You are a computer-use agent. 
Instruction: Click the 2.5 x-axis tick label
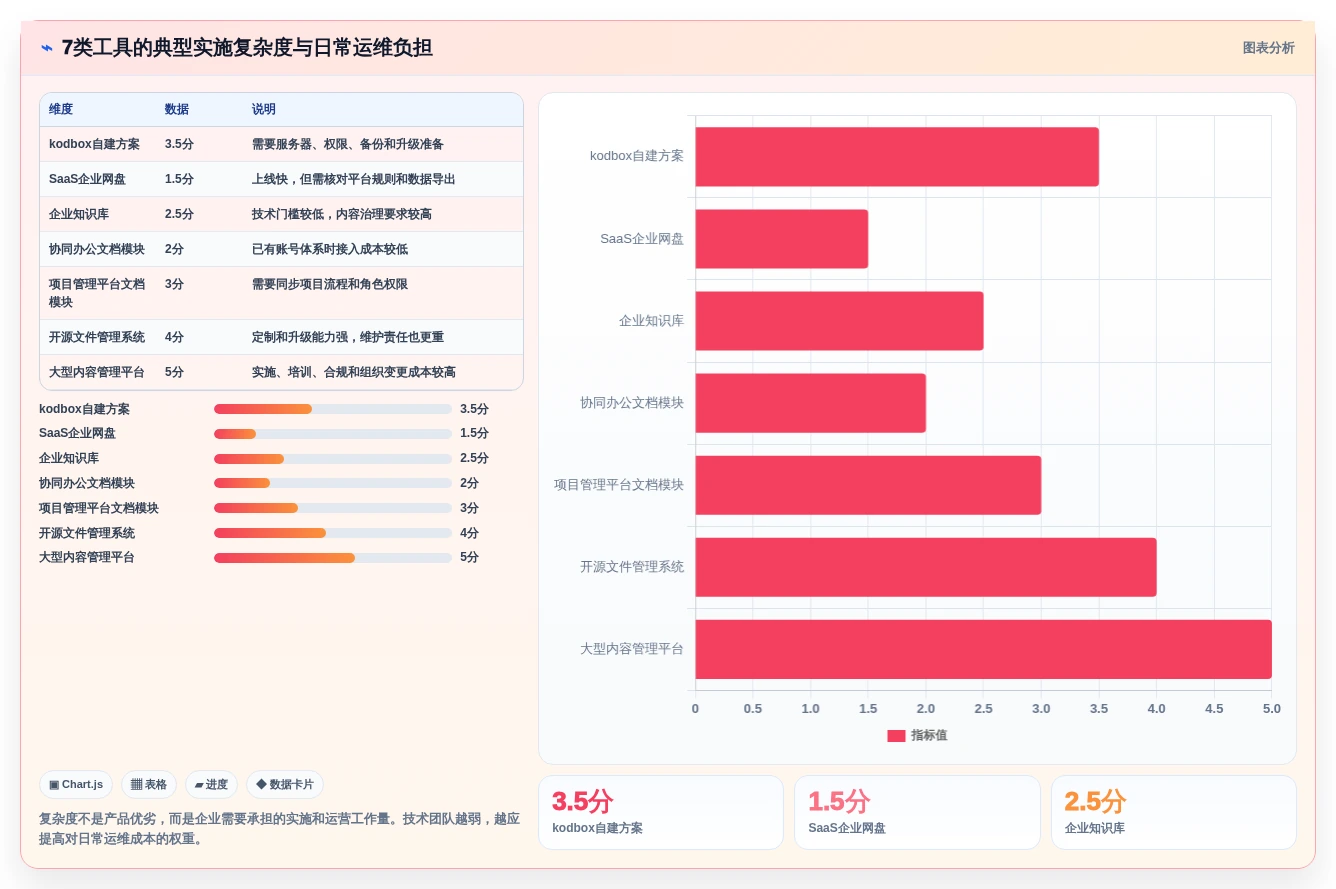pyautogui.click(x=984, y=709)
